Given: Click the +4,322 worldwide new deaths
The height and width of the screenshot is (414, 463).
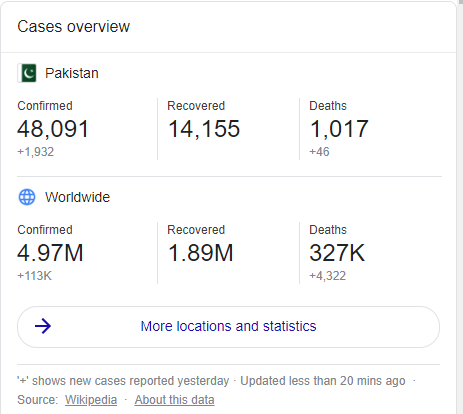Looking at the screenshot, I should (328, 276).
